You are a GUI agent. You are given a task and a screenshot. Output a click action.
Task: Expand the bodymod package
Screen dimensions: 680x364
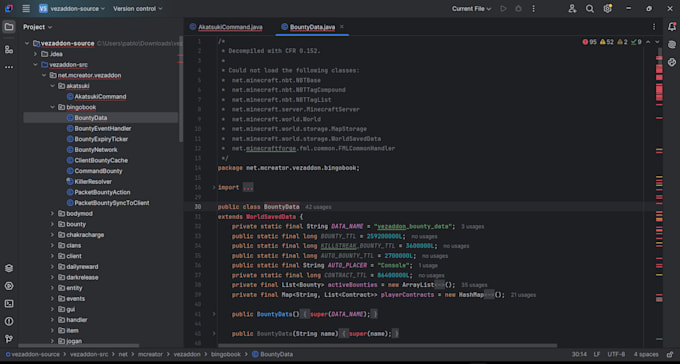pyautogui.click(x=52, y=213)
